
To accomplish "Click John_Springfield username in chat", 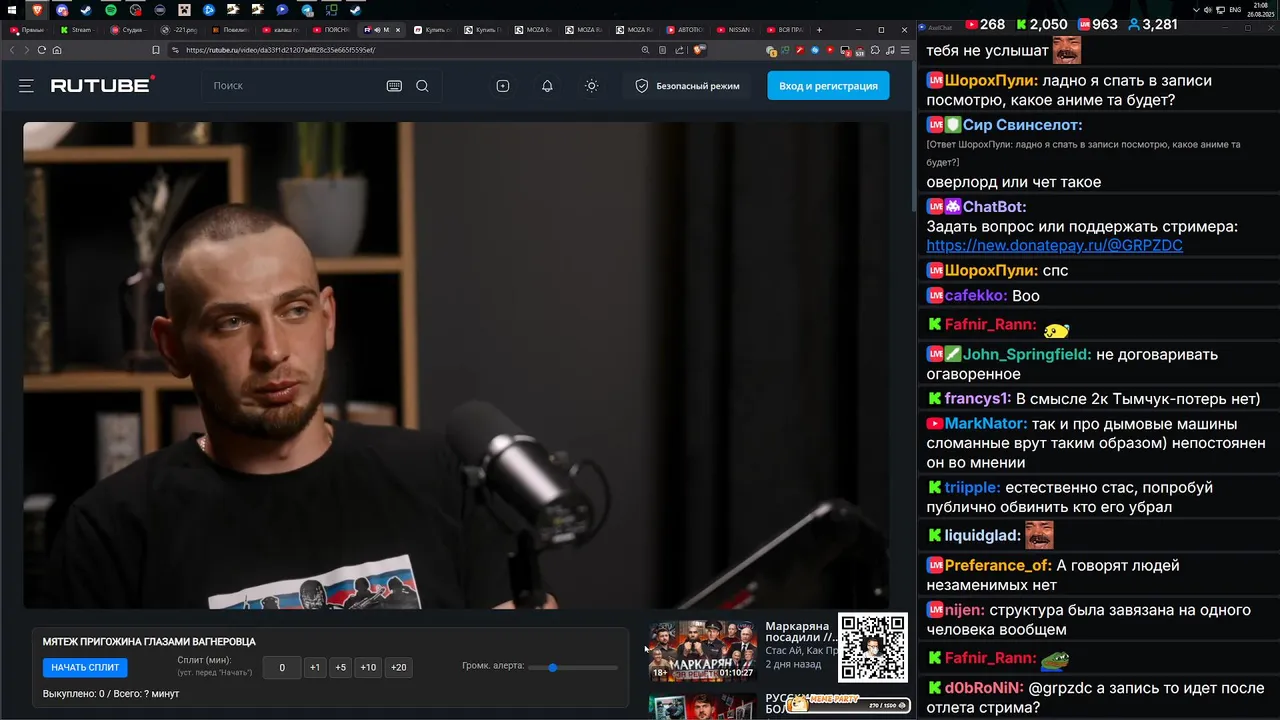I will [1027, 355].
